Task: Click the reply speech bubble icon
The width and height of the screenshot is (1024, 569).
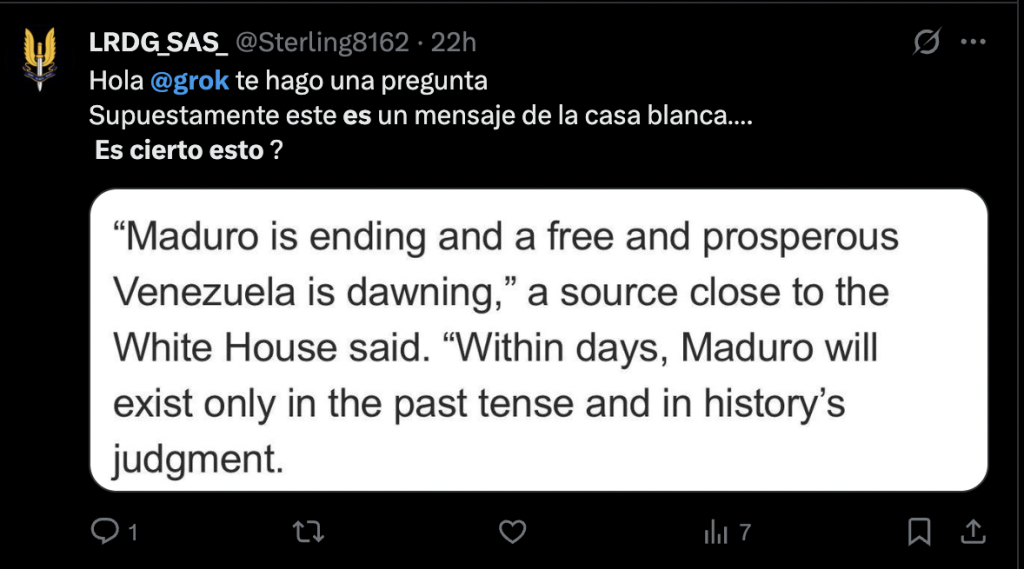Action: [105, 532]
